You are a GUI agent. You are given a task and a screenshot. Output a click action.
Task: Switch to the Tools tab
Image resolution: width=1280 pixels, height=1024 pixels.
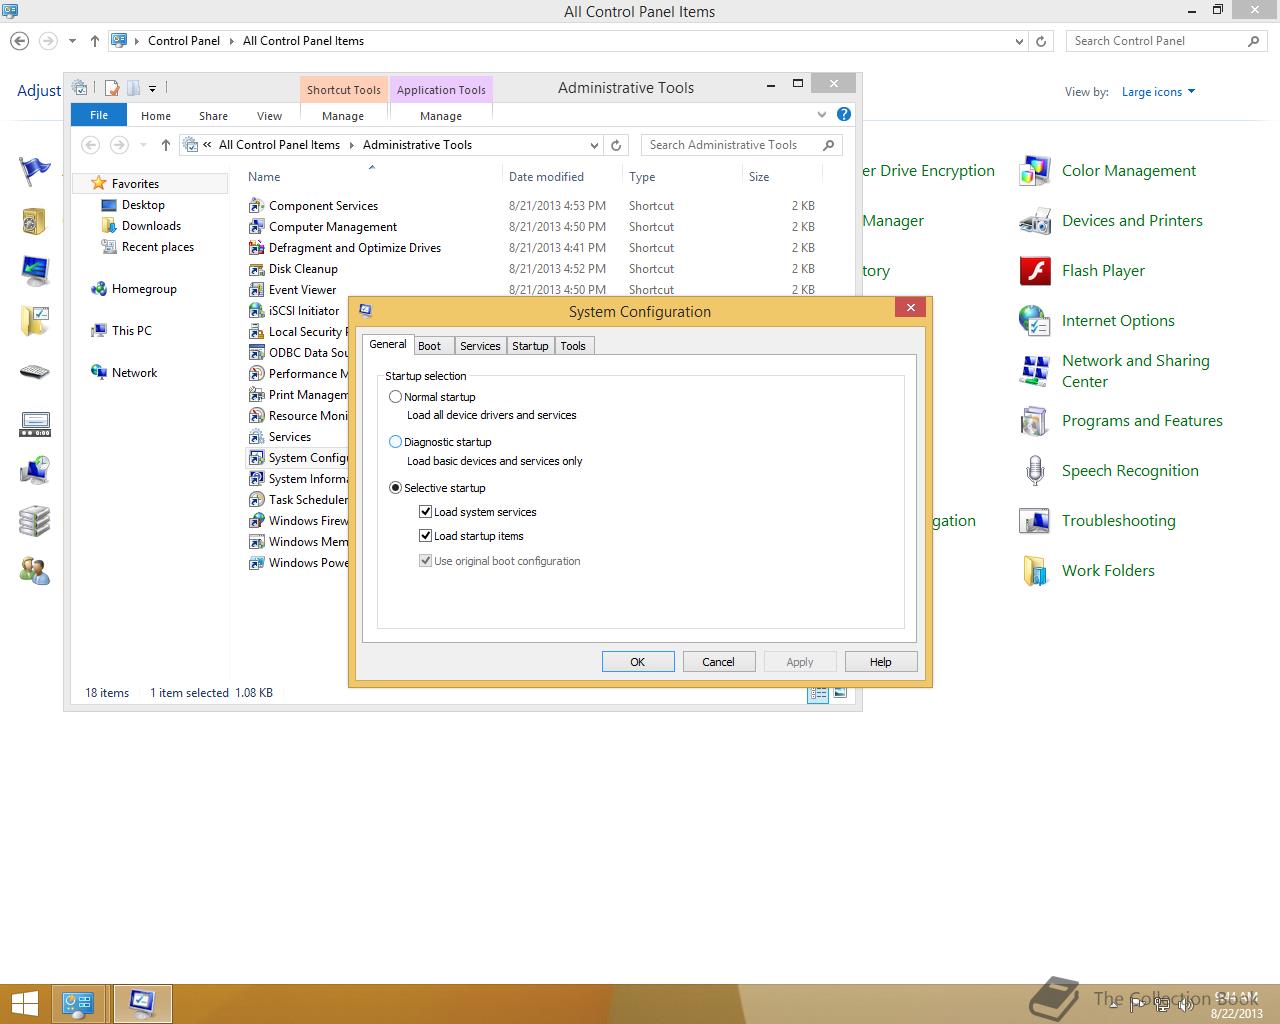(x=573, y=346)
